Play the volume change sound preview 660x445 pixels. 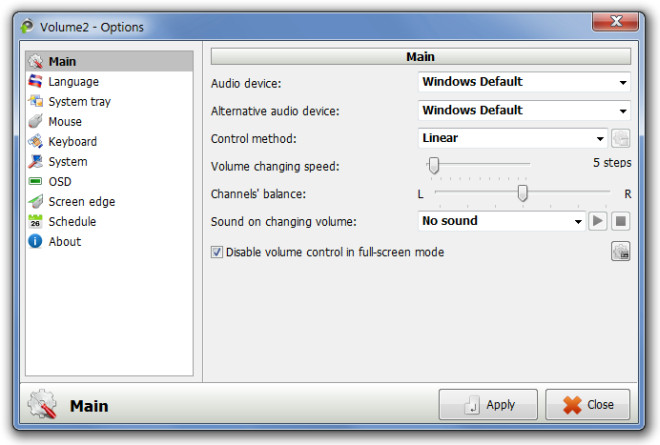(x=597, y=221)
